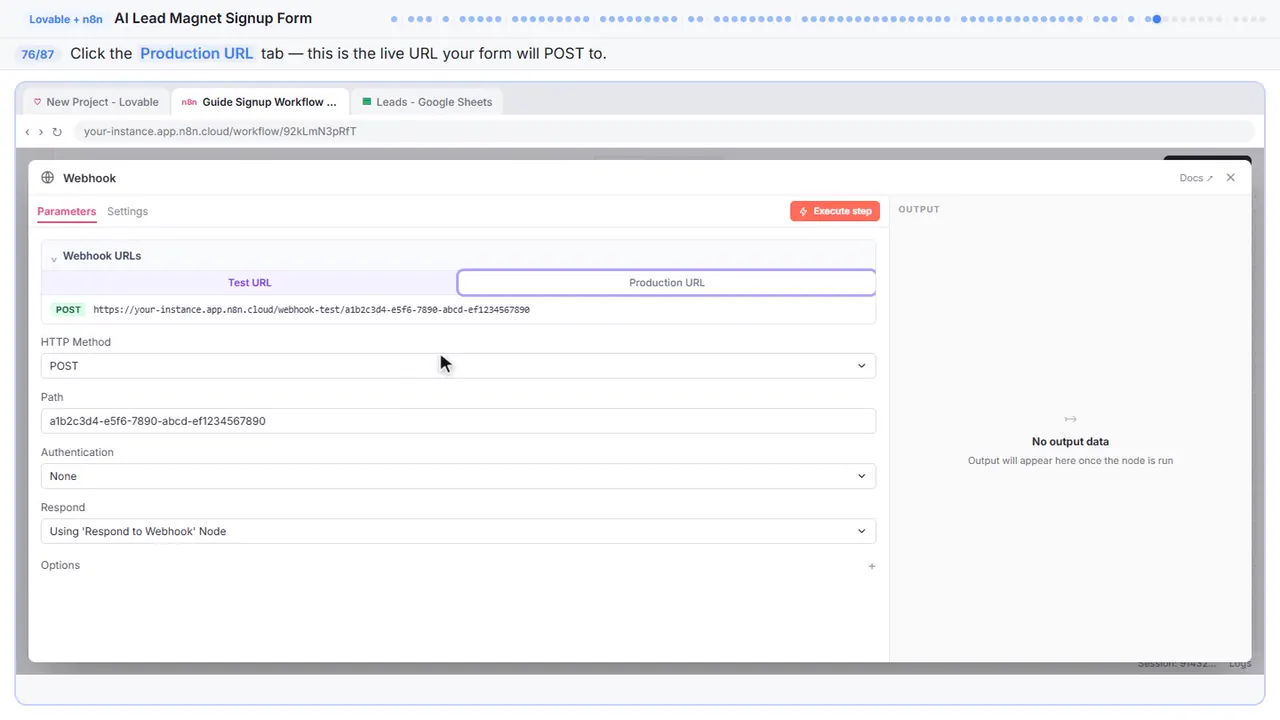Screen dimensions: 1280x720
Task: Click the Lovable + n8n badge
Action: [x=66, y=19]
